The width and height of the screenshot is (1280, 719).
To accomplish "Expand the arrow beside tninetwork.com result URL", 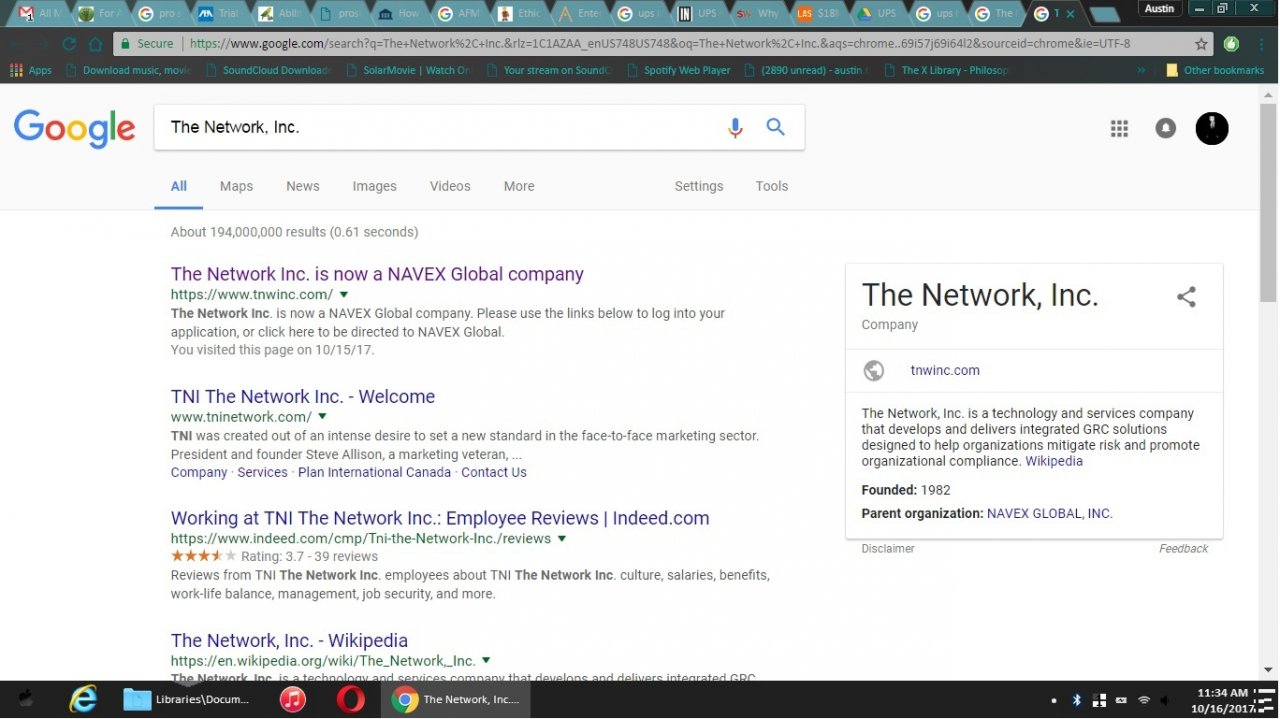I will pyautogui.click(x=322, y=417).
